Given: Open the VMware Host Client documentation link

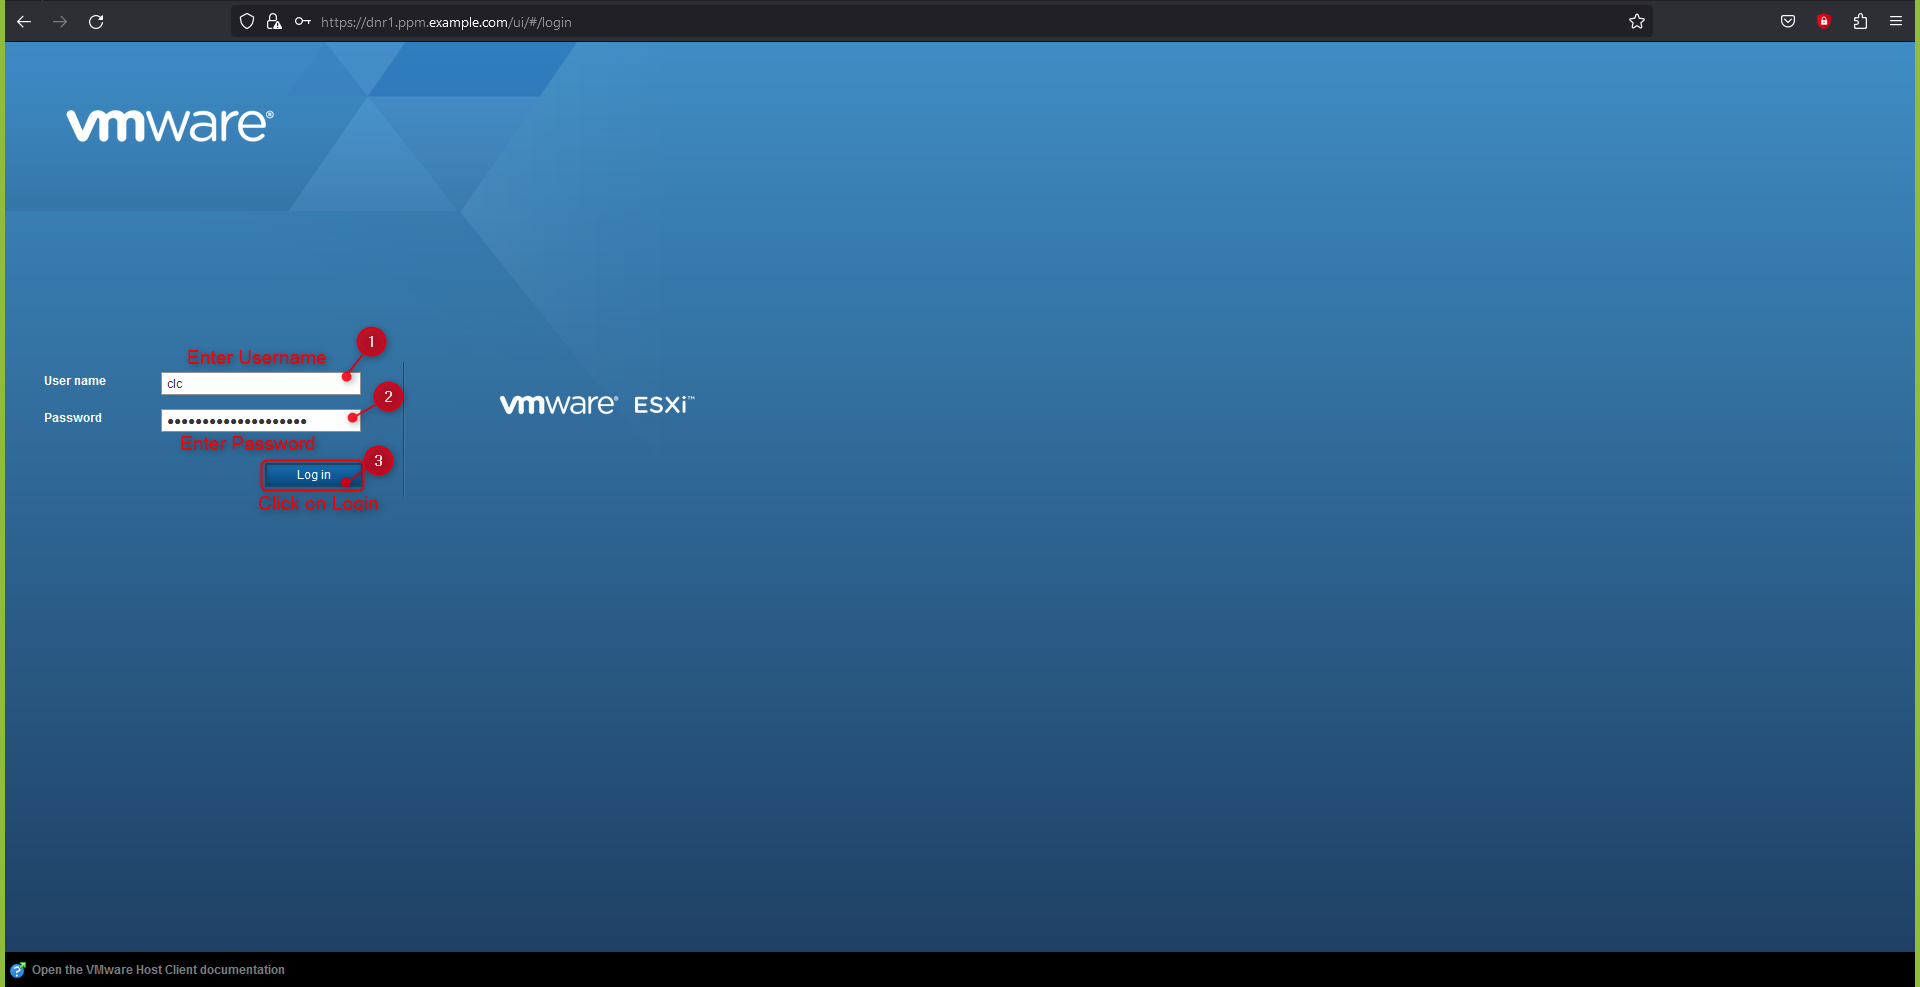Looking at the screenshot, I should (158, 970).
